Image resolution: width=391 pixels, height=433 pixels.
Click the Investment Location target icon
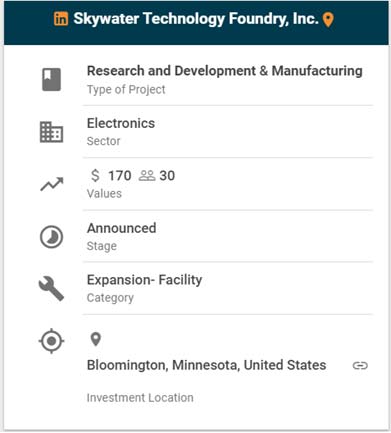tap(51, 341)
